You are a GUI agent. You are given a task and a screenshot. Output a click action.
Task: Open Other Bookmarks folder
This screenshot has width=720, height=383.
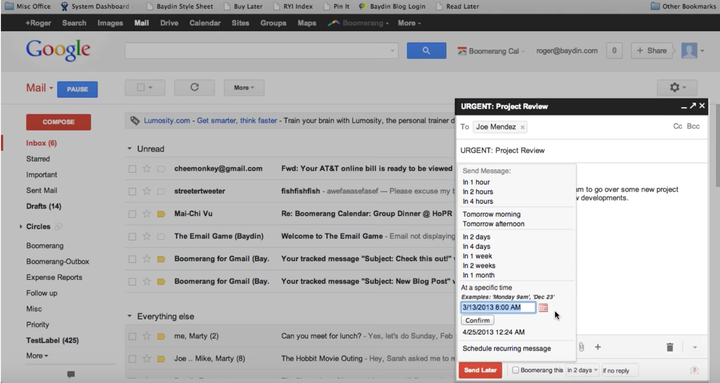coord(683,6)
